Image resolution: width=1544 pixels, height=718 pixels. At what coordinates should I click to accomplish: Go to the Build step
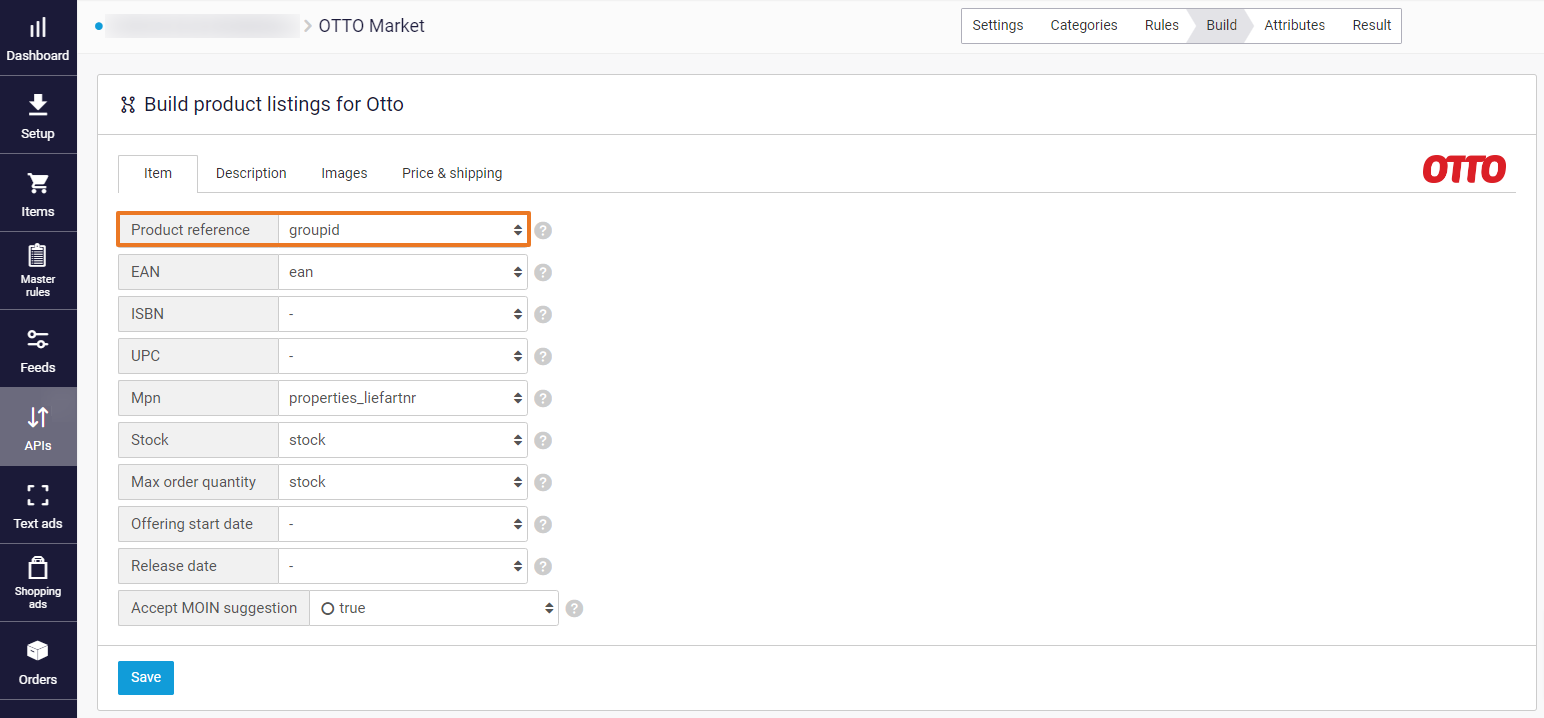[1221, 26]
